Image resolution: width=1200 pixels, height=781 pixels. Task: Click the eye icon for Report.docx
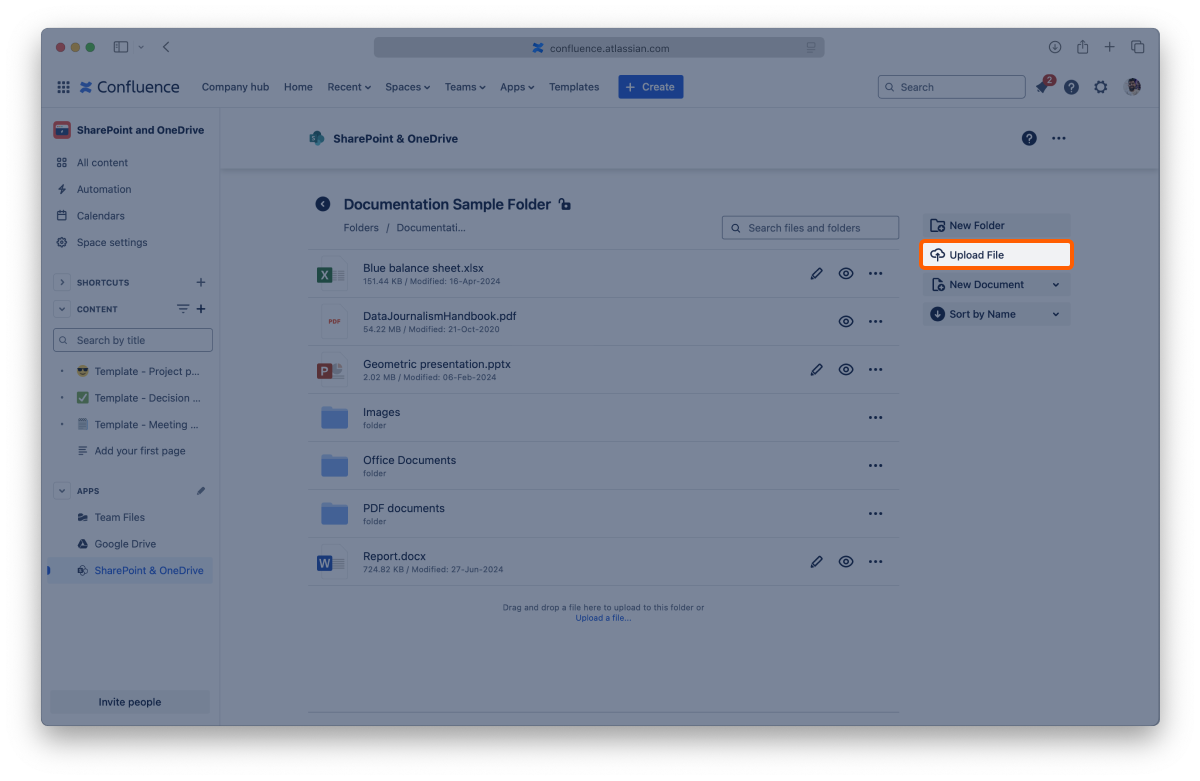[846, 562]
